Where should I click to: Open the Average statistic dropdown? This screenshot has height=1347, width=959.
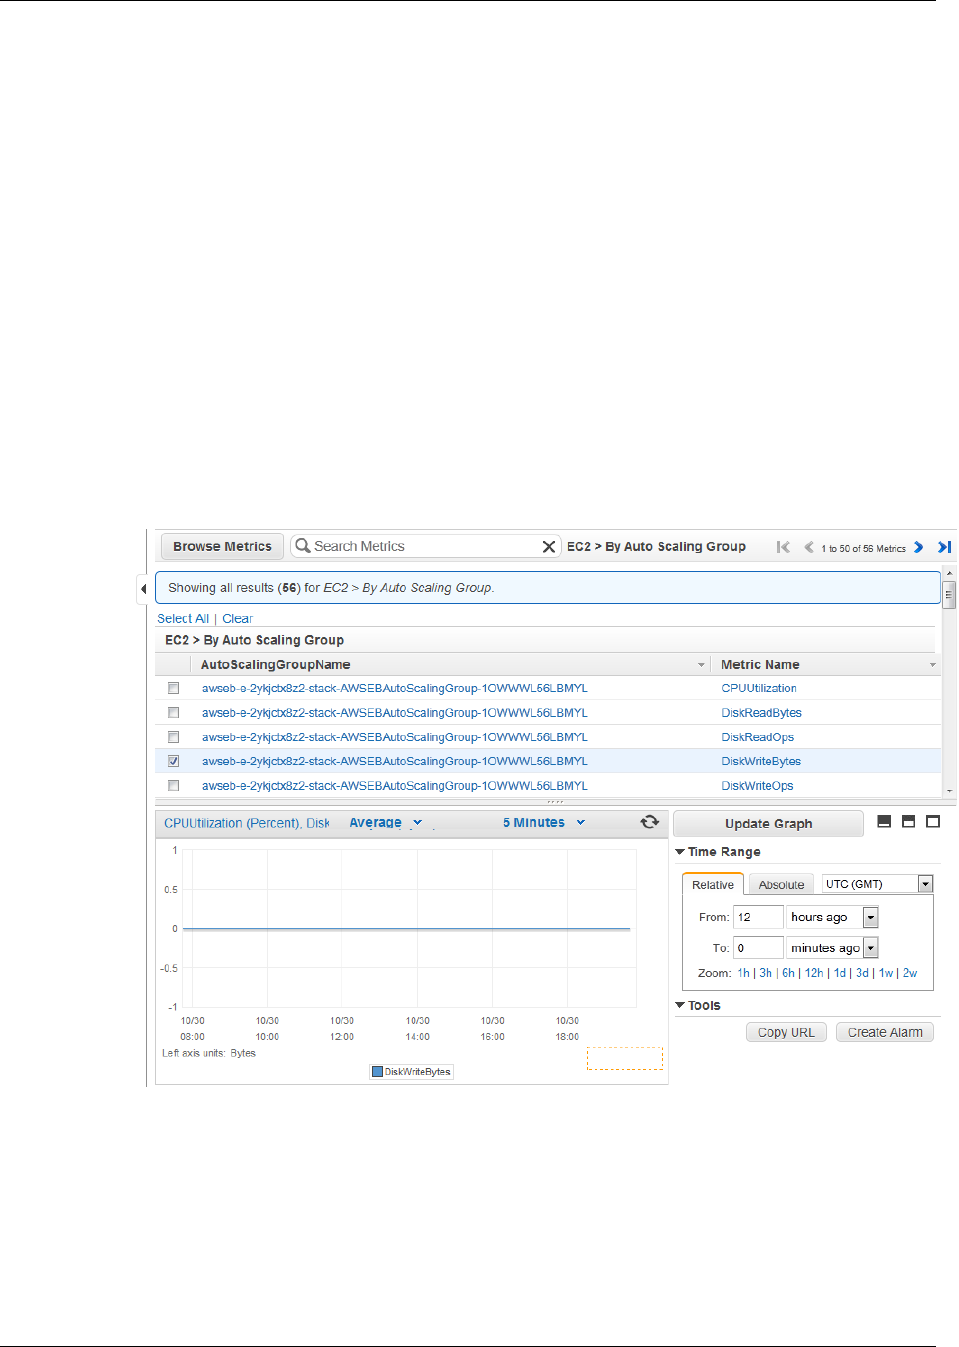tap(386, 823)
